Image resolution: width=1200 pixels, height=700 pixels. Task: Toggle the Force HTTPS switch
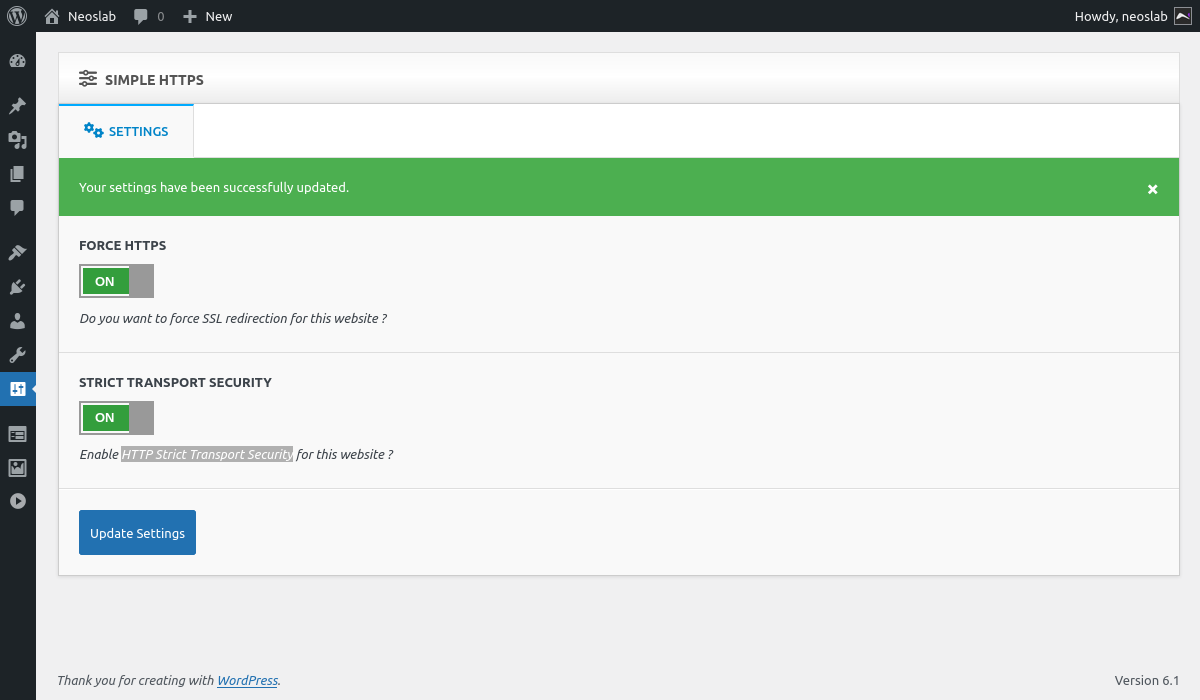116,281
